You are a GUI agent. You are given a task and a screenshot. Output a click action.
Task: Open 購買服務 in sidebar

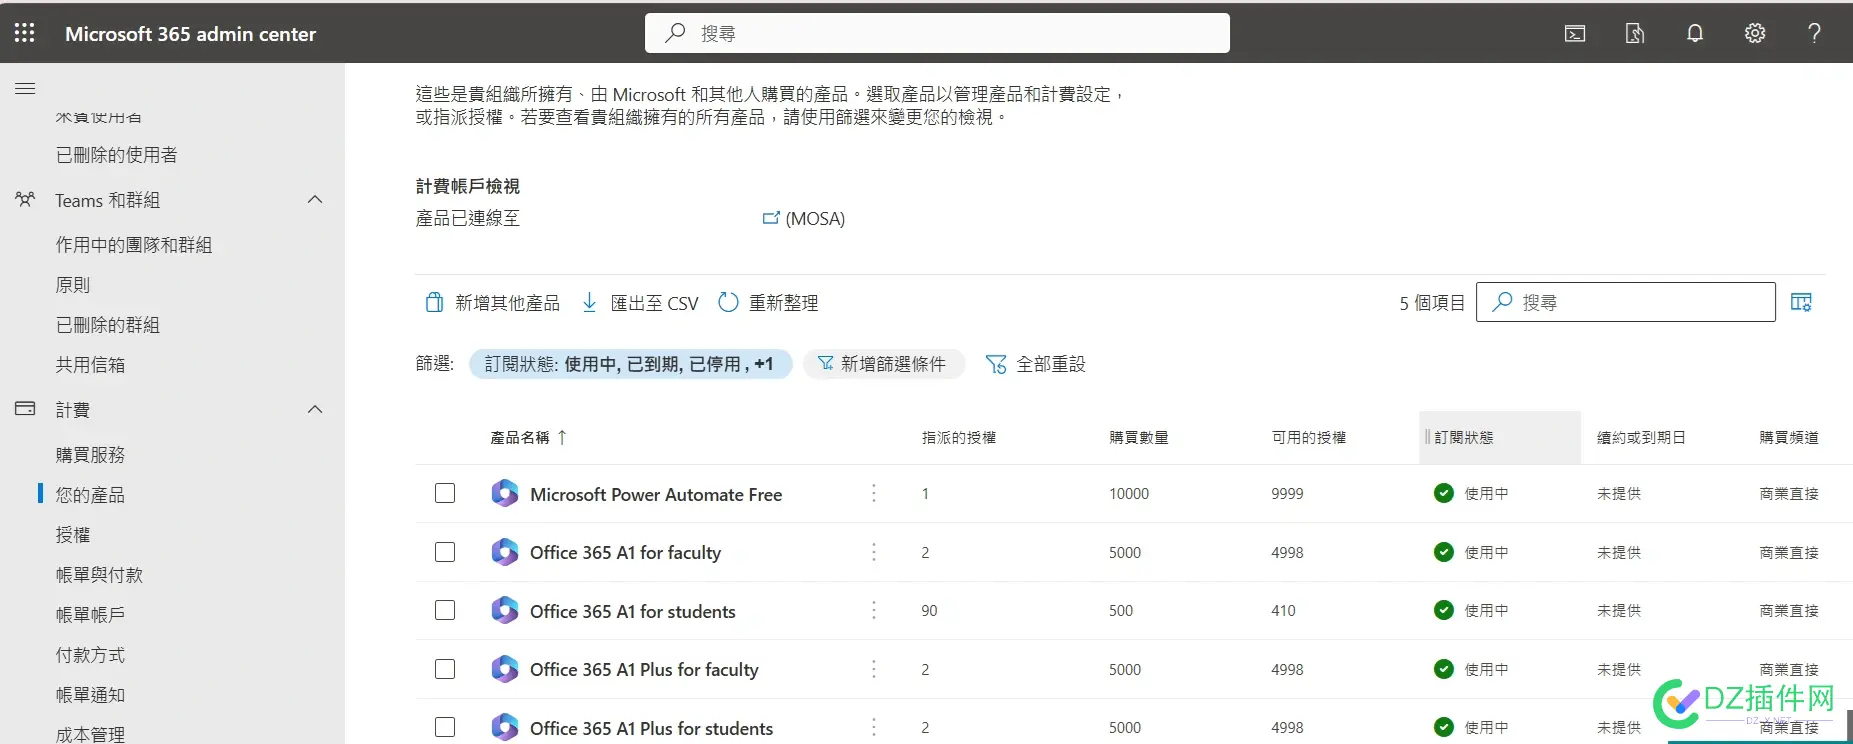coord(91,455)
